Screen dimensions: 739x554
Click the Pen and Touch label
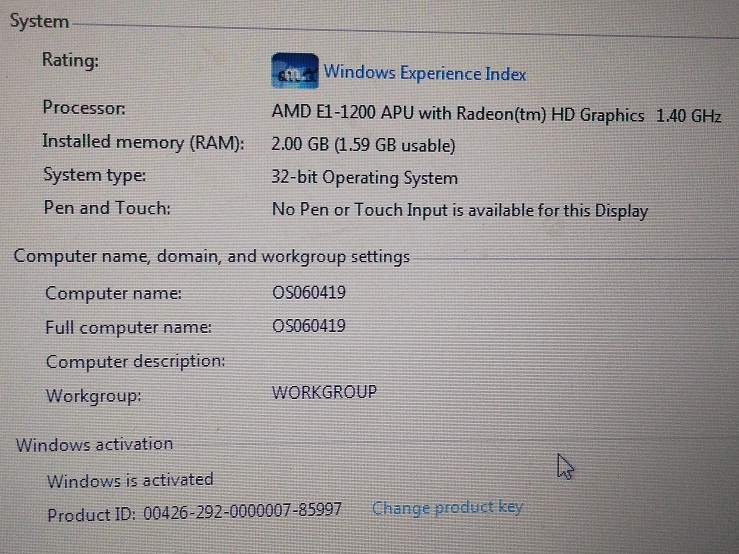coord(107,208)
